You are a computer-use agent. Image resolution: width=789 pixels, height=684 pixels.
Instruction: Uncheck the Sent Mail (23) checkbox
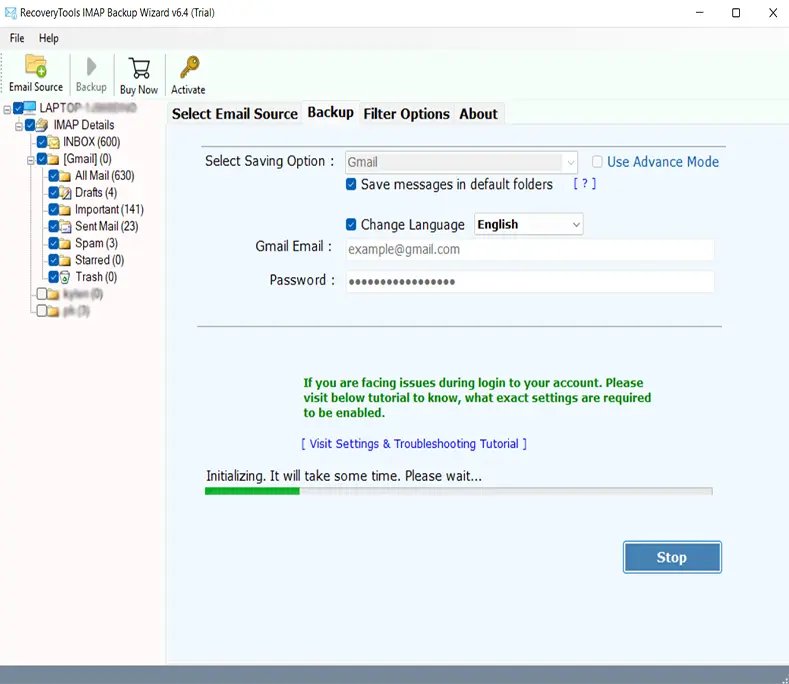tap(53, 226)
